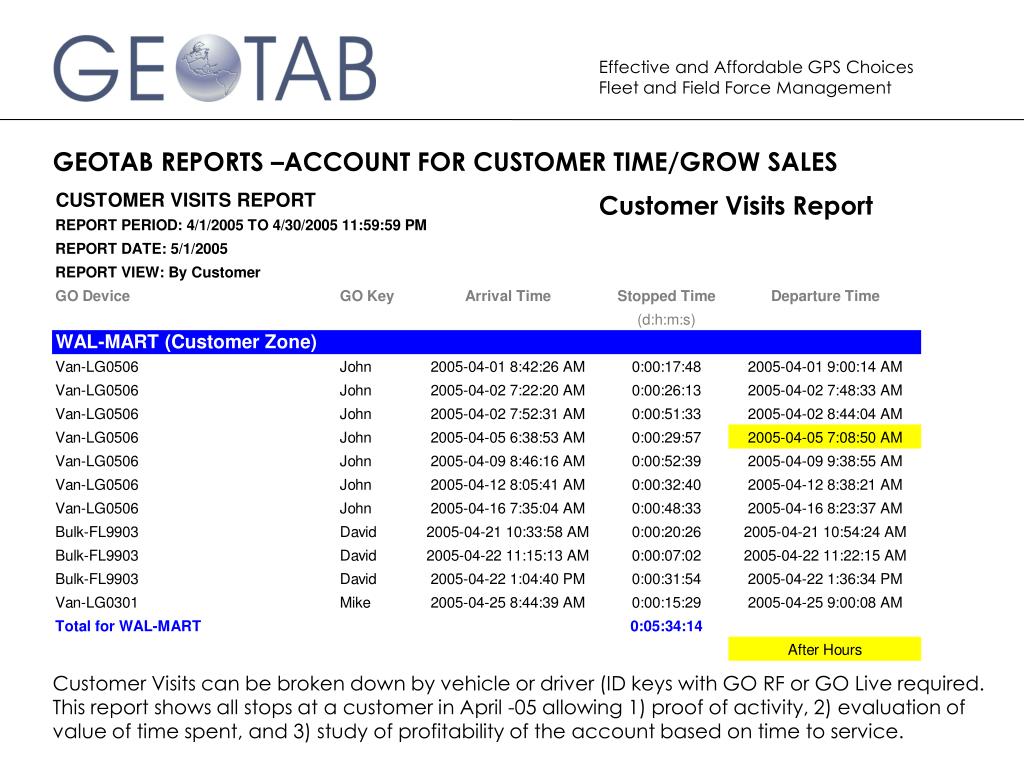Click stopped time 0:00:26:13
This screenshot has width=1024, height=768.
pos(666,390)
